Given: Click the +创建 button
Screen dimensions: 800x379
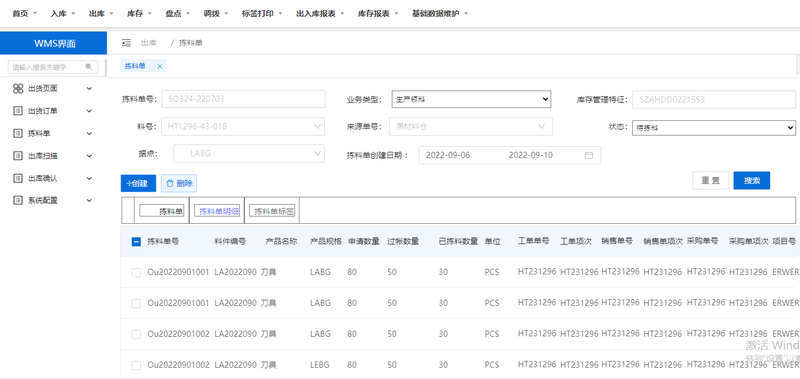Looking at the screenshot, I should pyautogui.click(x=138, y=184).
